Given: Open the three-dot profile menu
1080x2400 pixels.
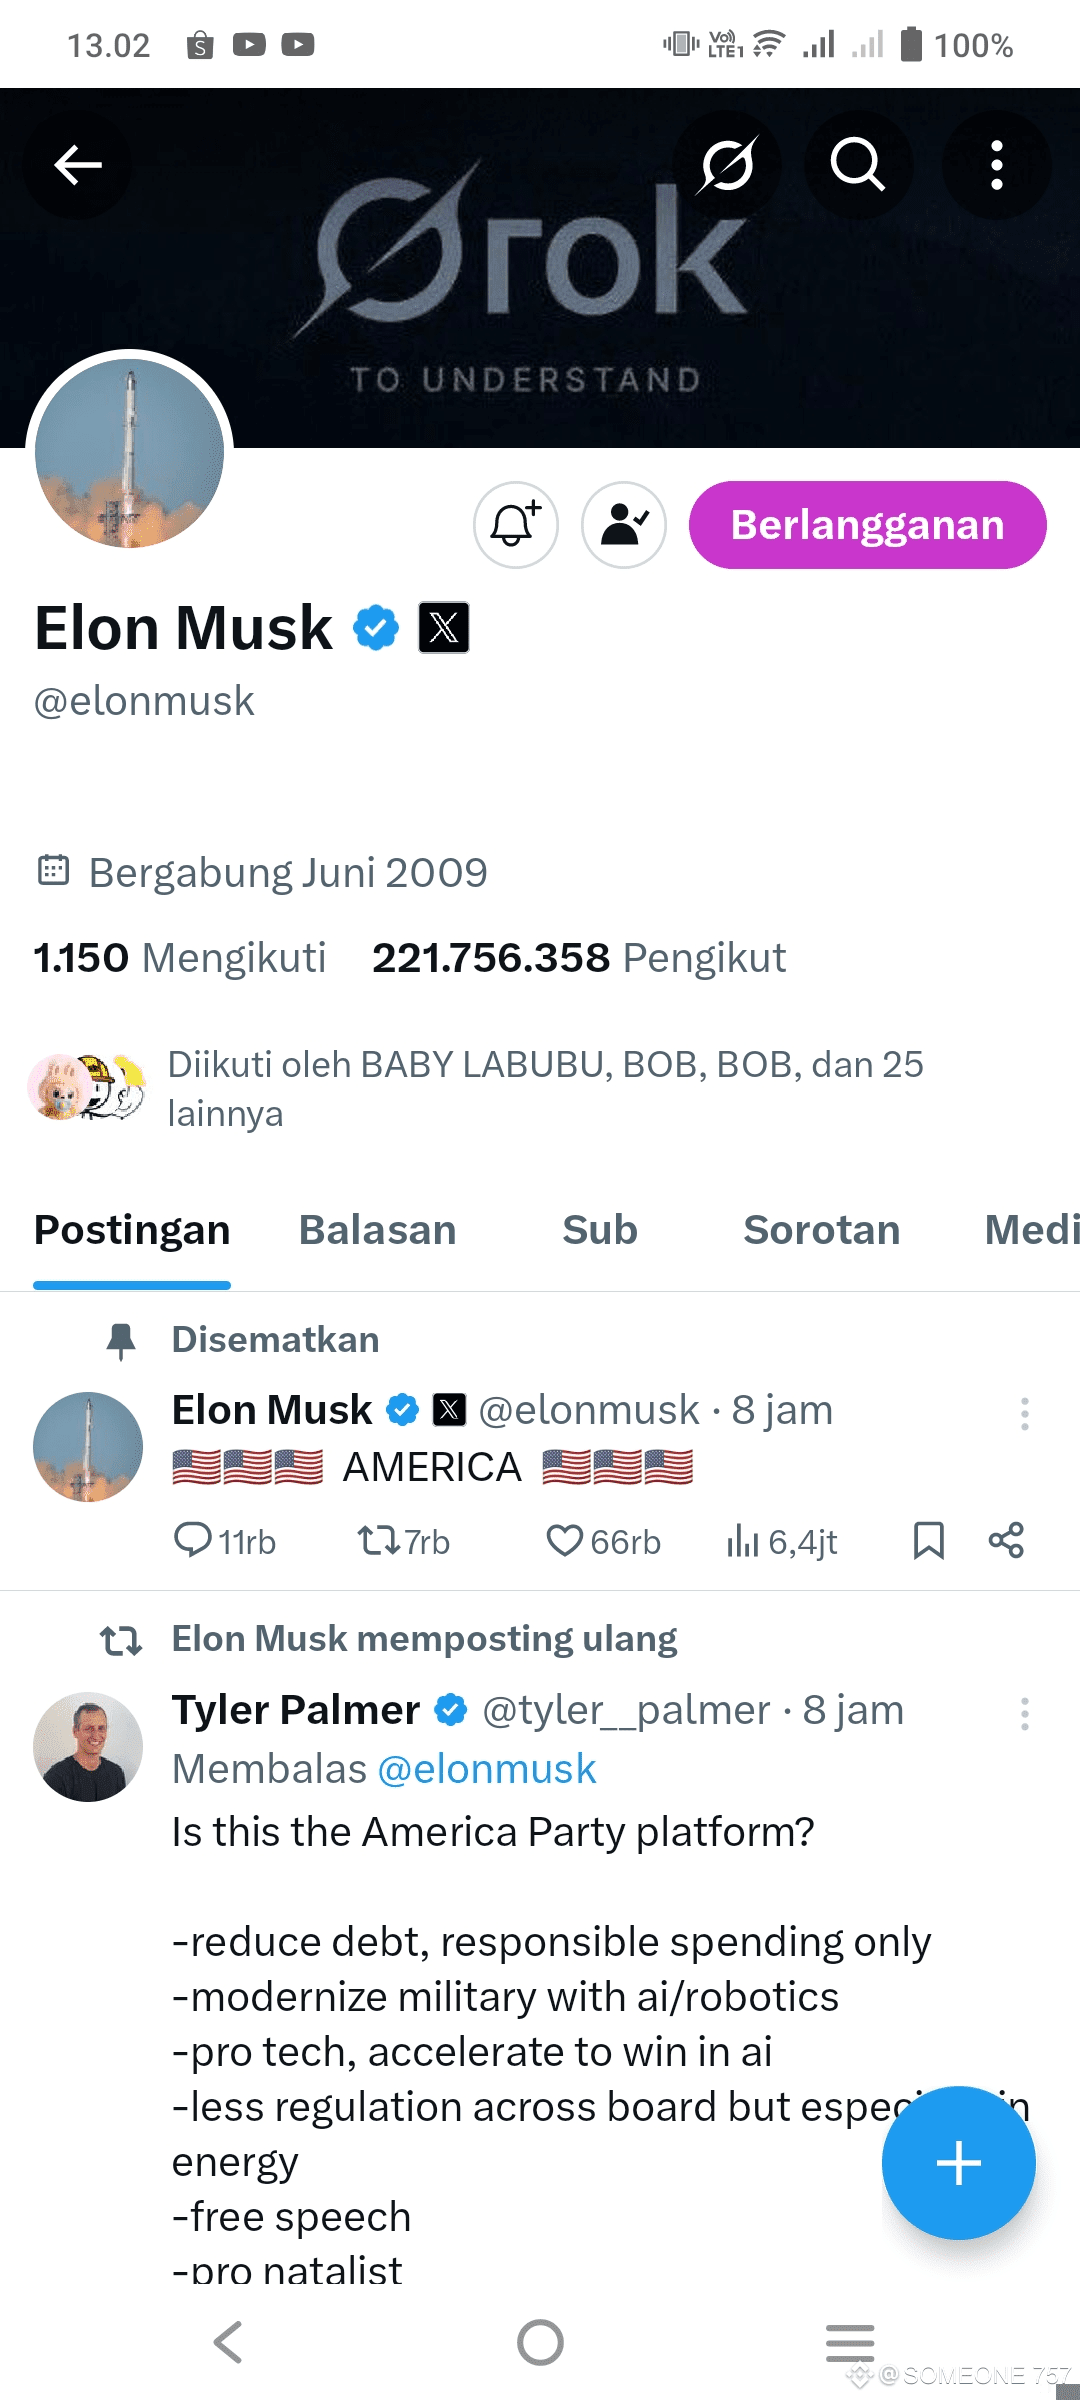Looking at the screenshot, I should [x=996, y=165].
